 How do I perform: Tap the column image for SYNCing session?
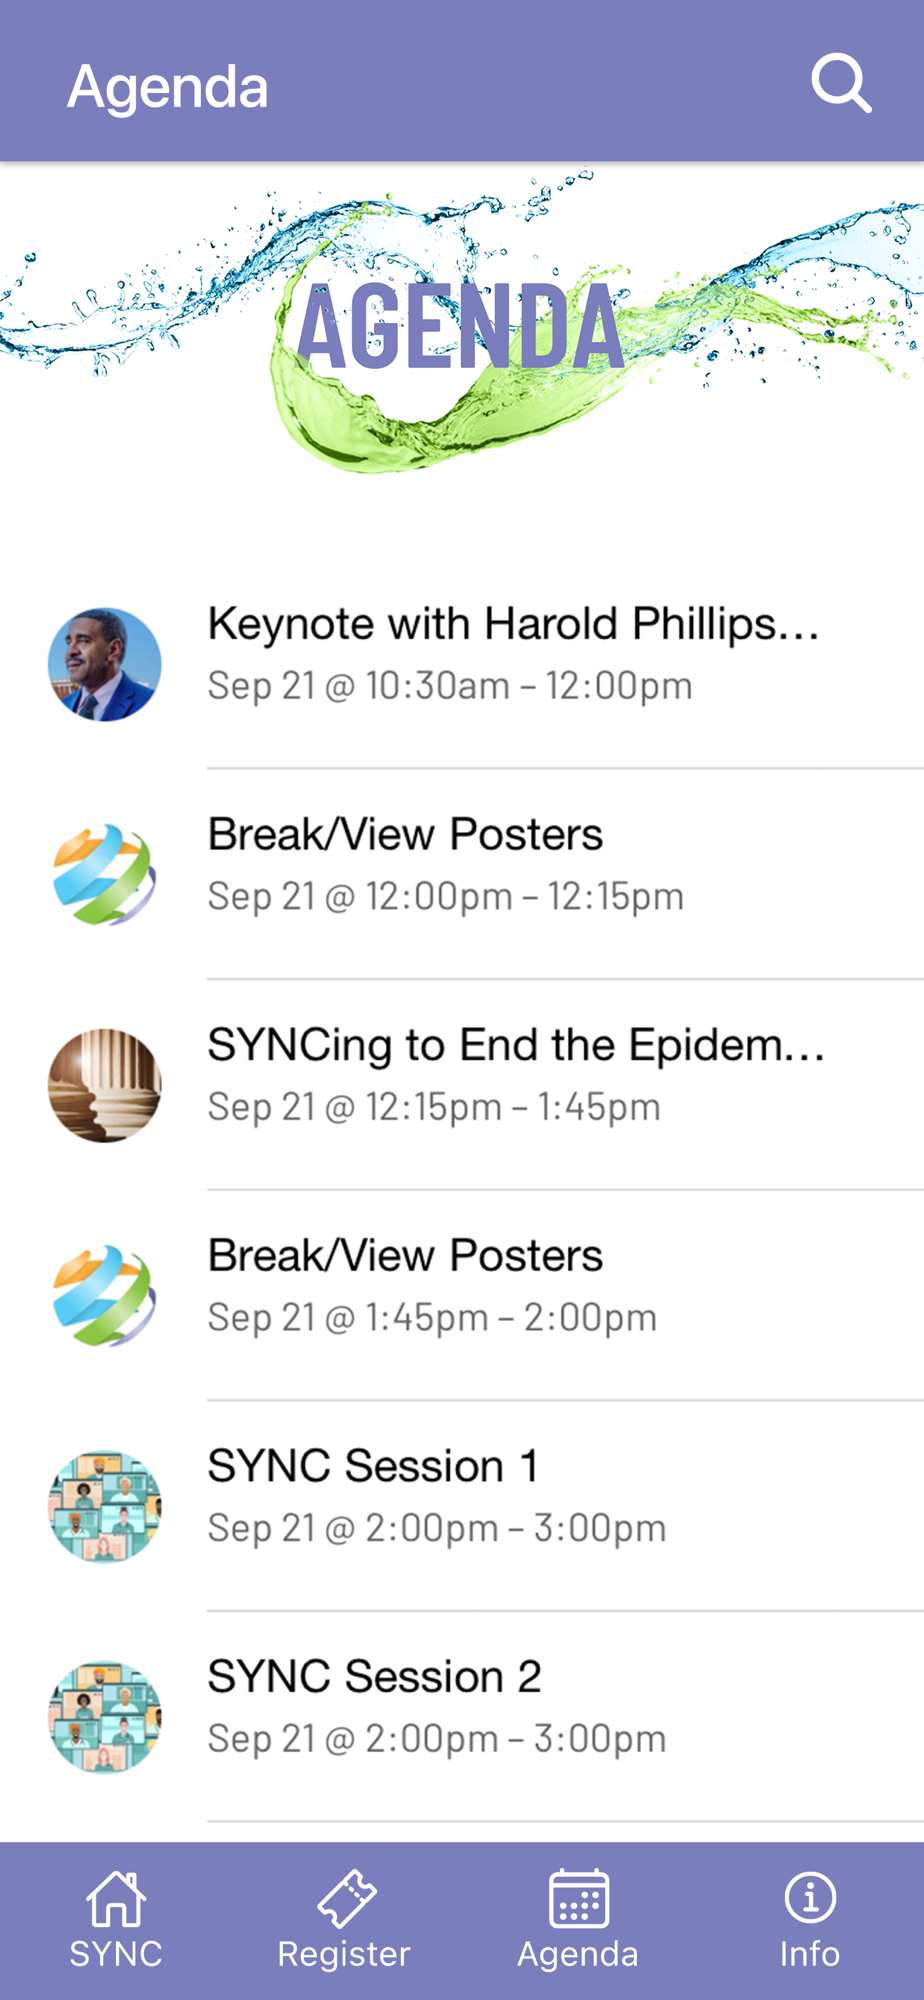(105, 1085)
